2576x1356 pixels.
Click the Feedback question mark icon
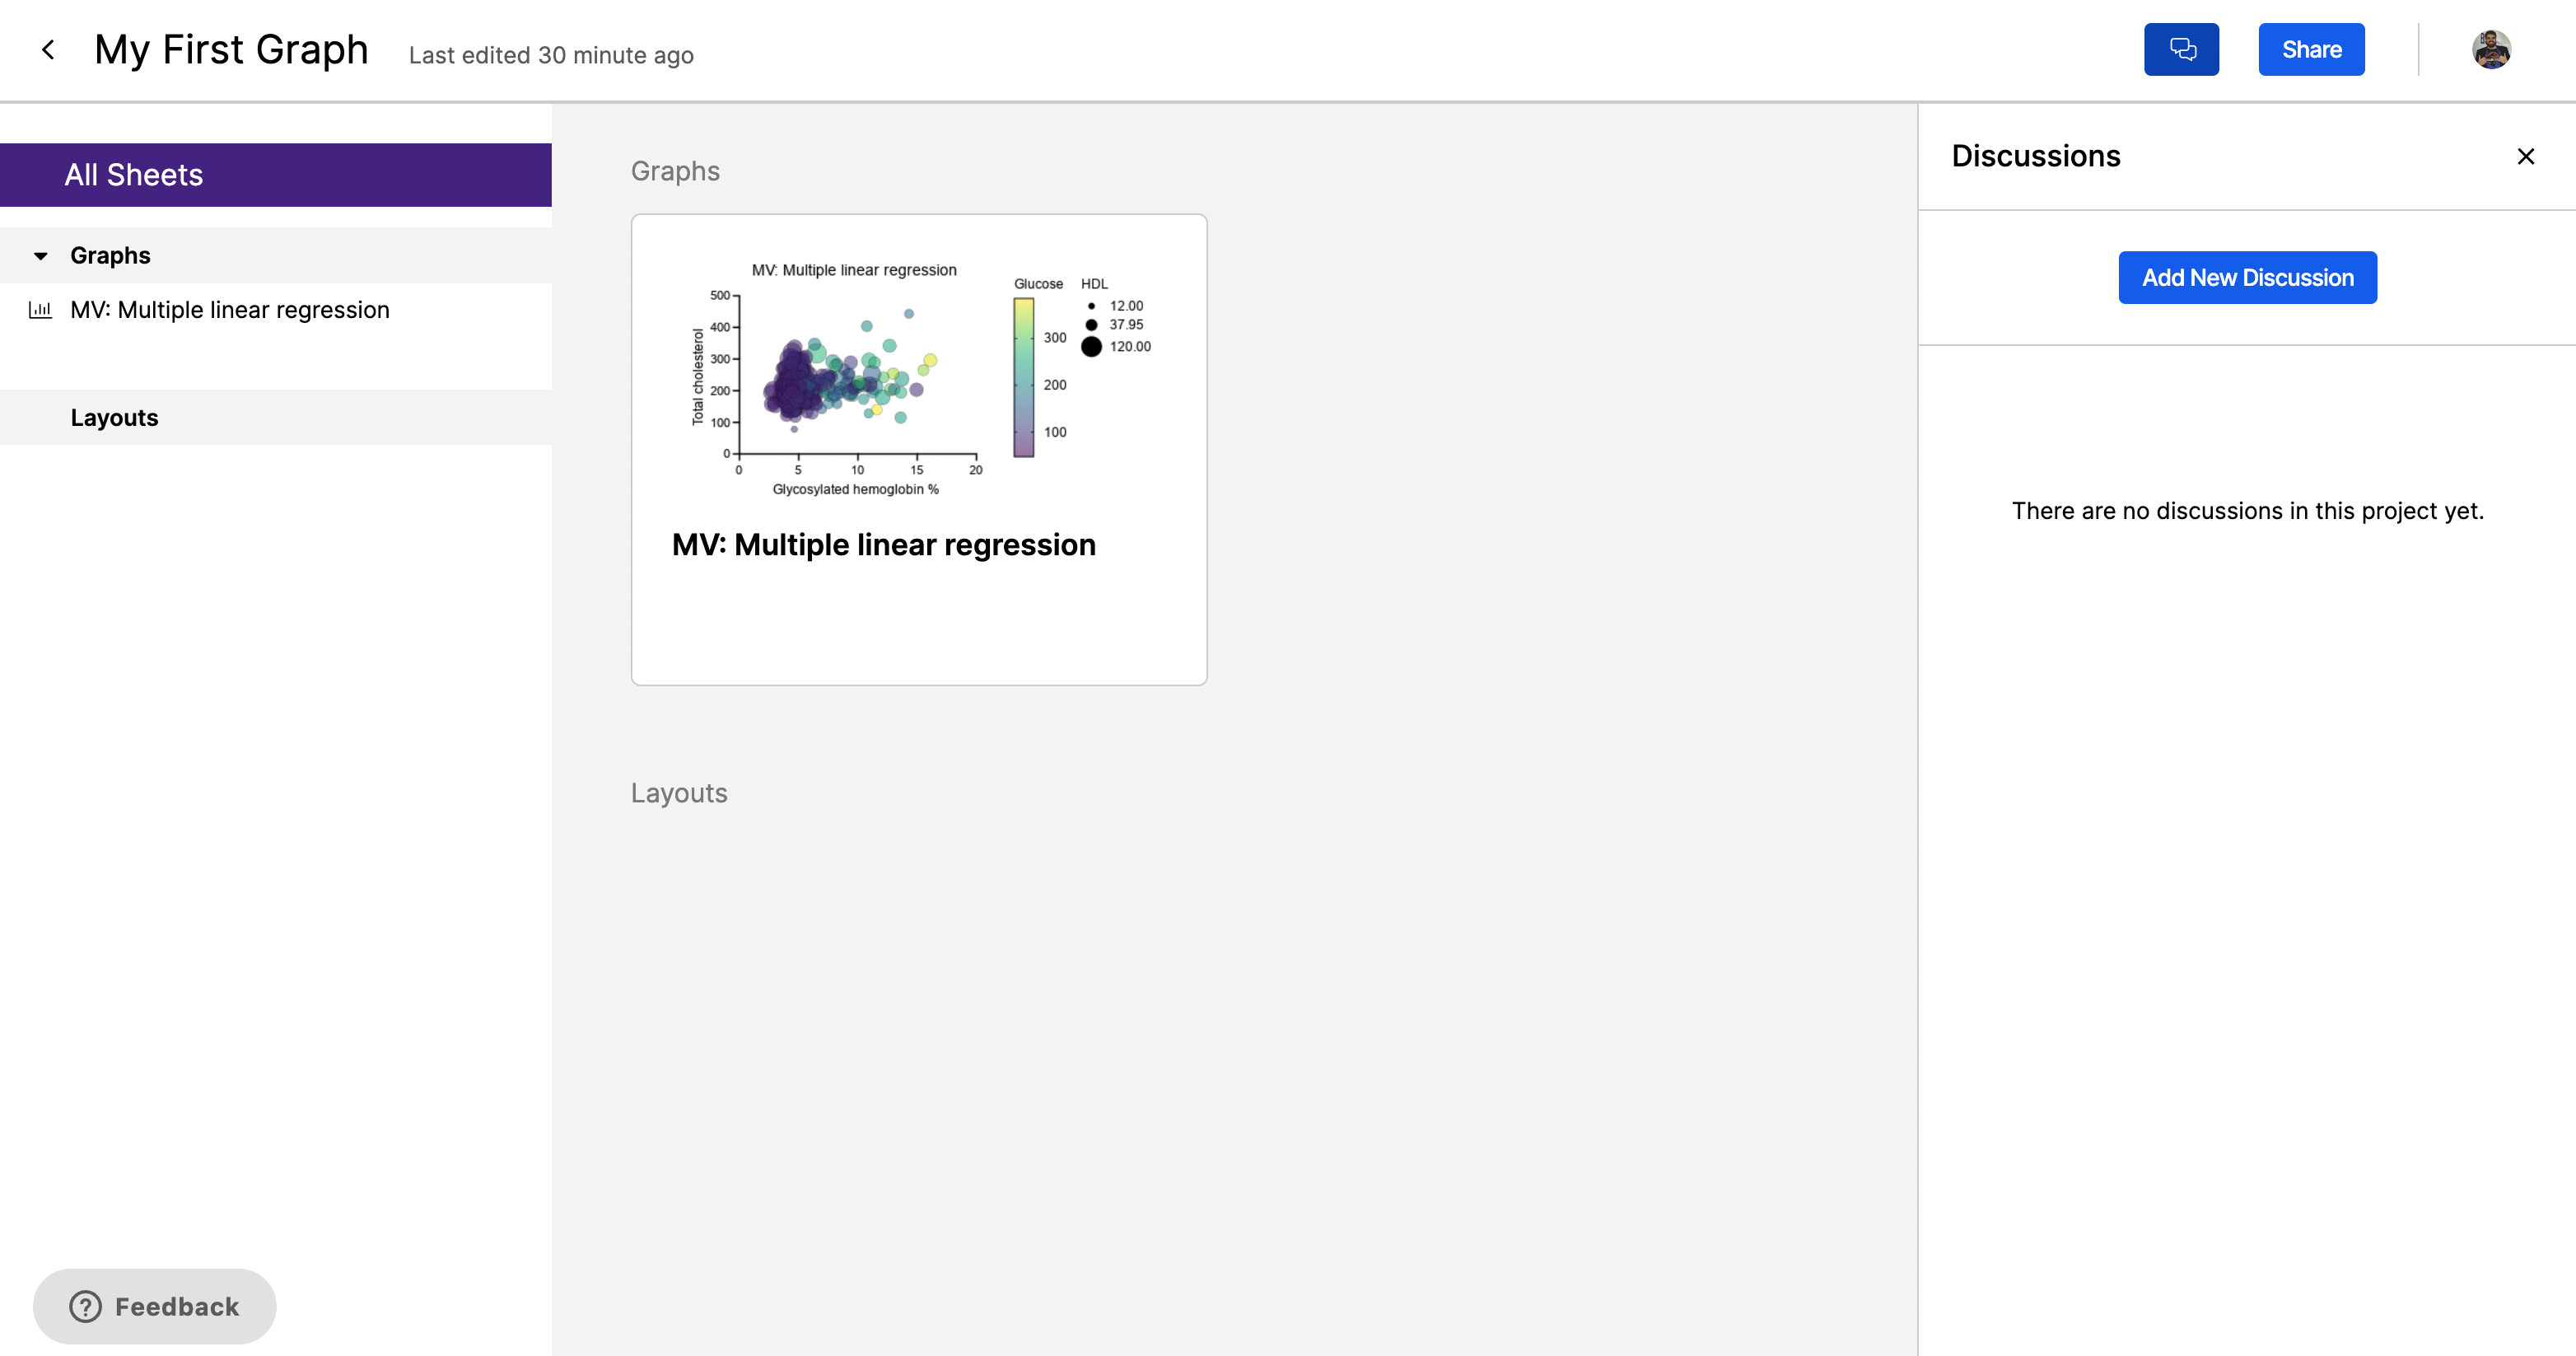click(x=85, y=1306)
